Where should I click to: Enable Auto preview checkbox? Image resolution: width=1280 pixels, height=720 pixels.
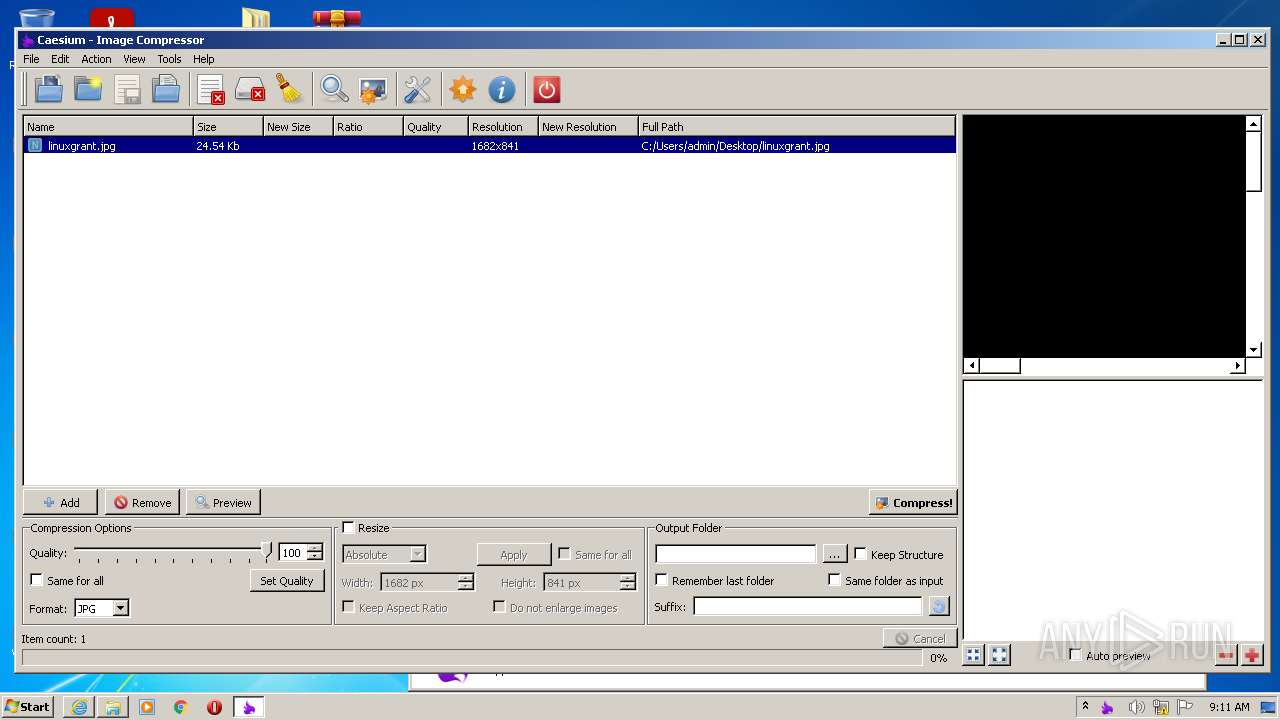pyautogui.click(x=1075, y=655)
